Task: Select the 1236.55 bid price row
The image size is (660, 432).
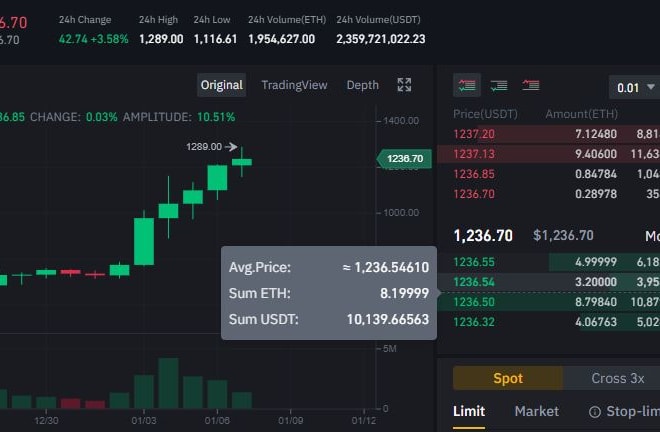Action: pos(549,262)
